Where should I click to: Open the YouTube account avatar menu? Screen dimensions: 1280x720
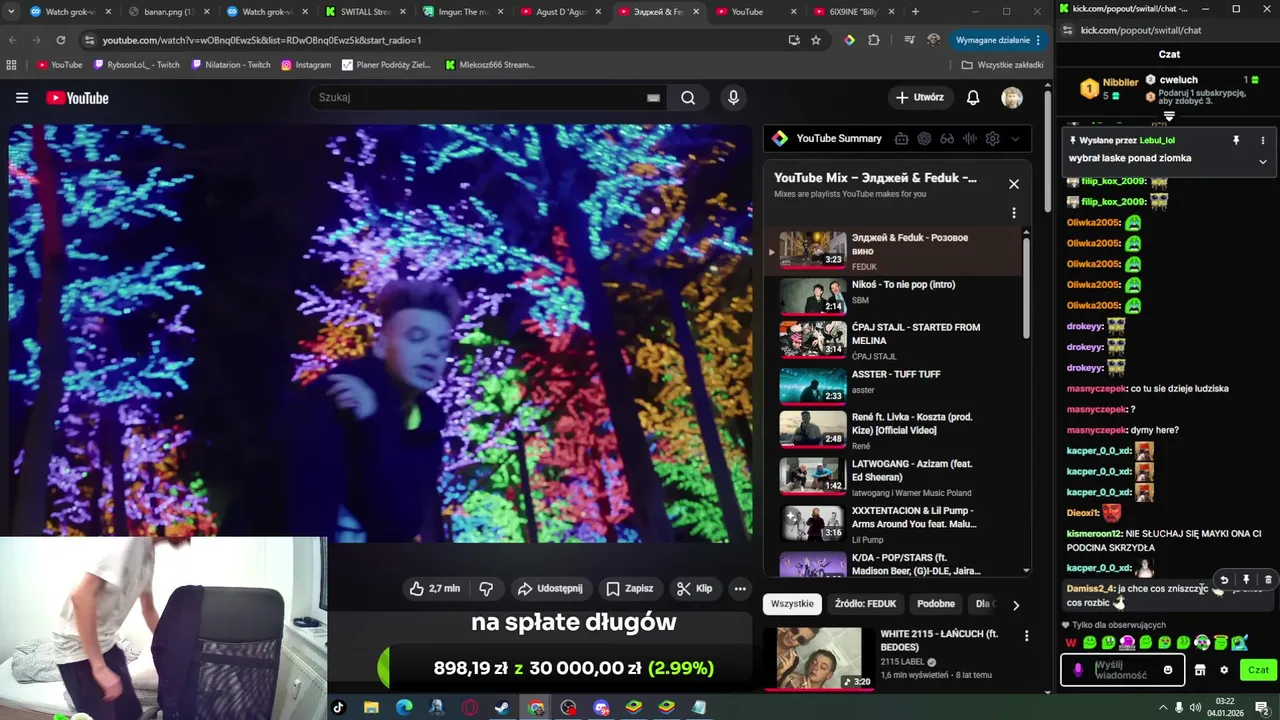coord(1012,98)
